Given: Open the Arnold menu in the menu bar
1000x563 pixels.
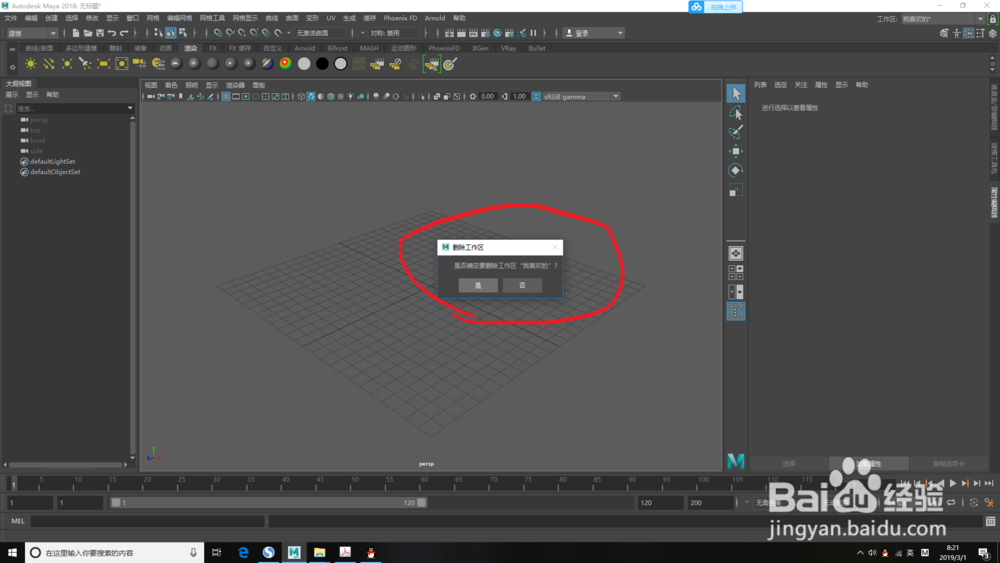Looking at the screenshot, I should 435,18.
